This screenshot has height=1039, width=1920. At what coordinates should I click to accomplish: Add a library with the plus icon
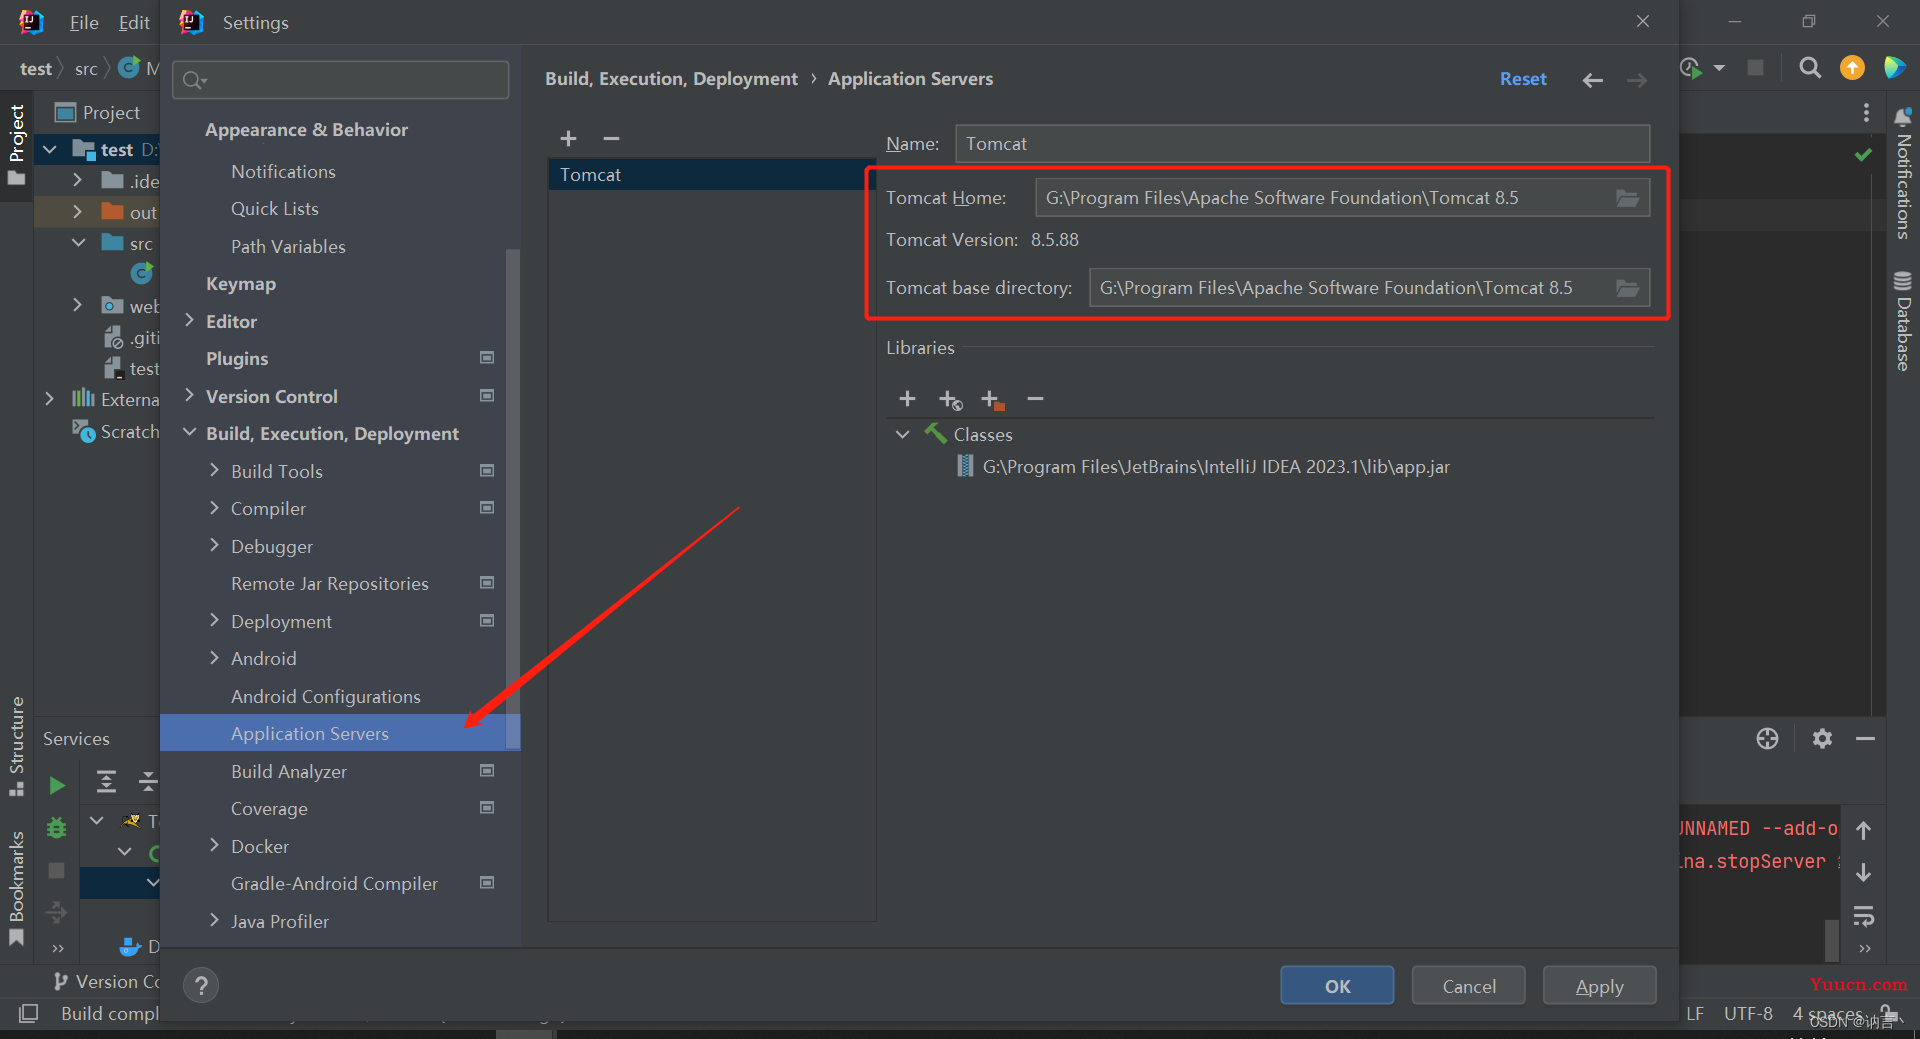coord(907,399)
